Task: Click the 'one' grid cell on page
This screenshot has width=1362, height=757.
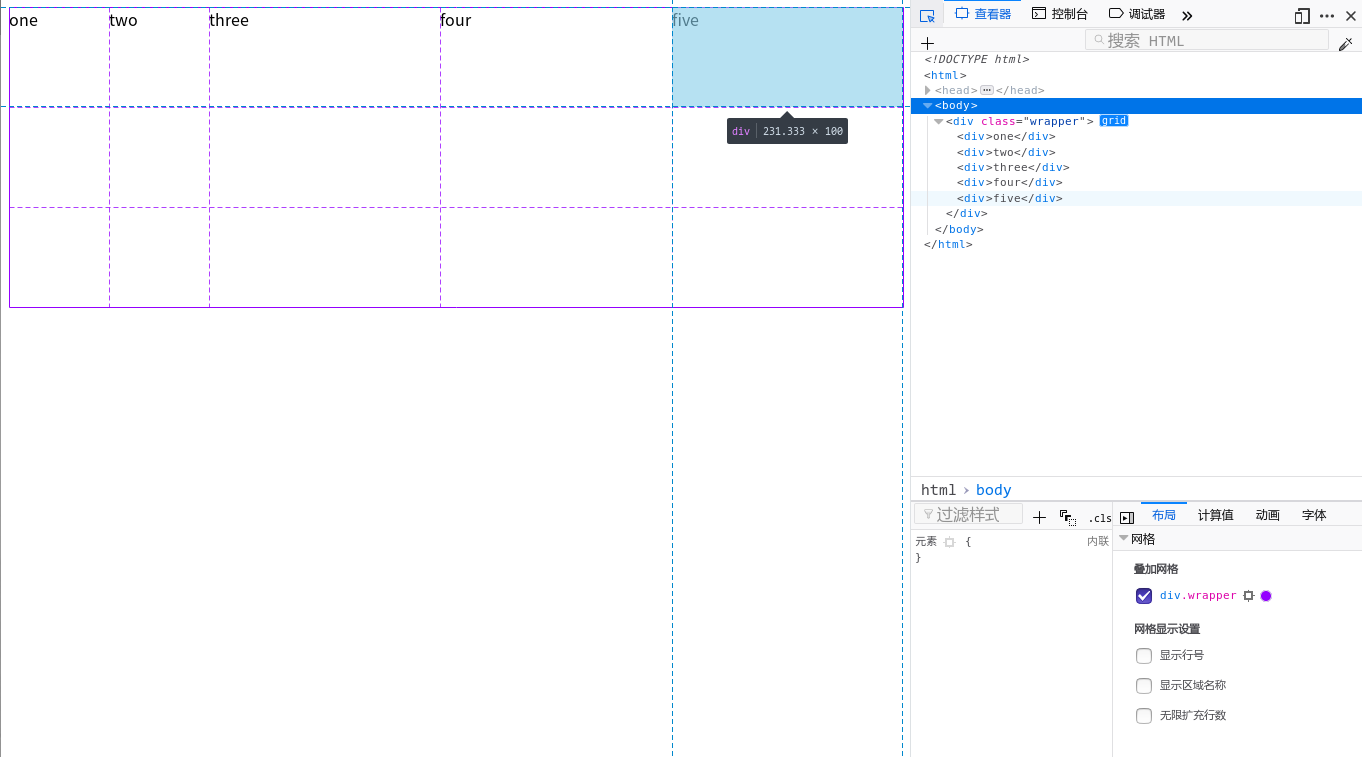Action: pyautogui.click(x=59, y=57)
